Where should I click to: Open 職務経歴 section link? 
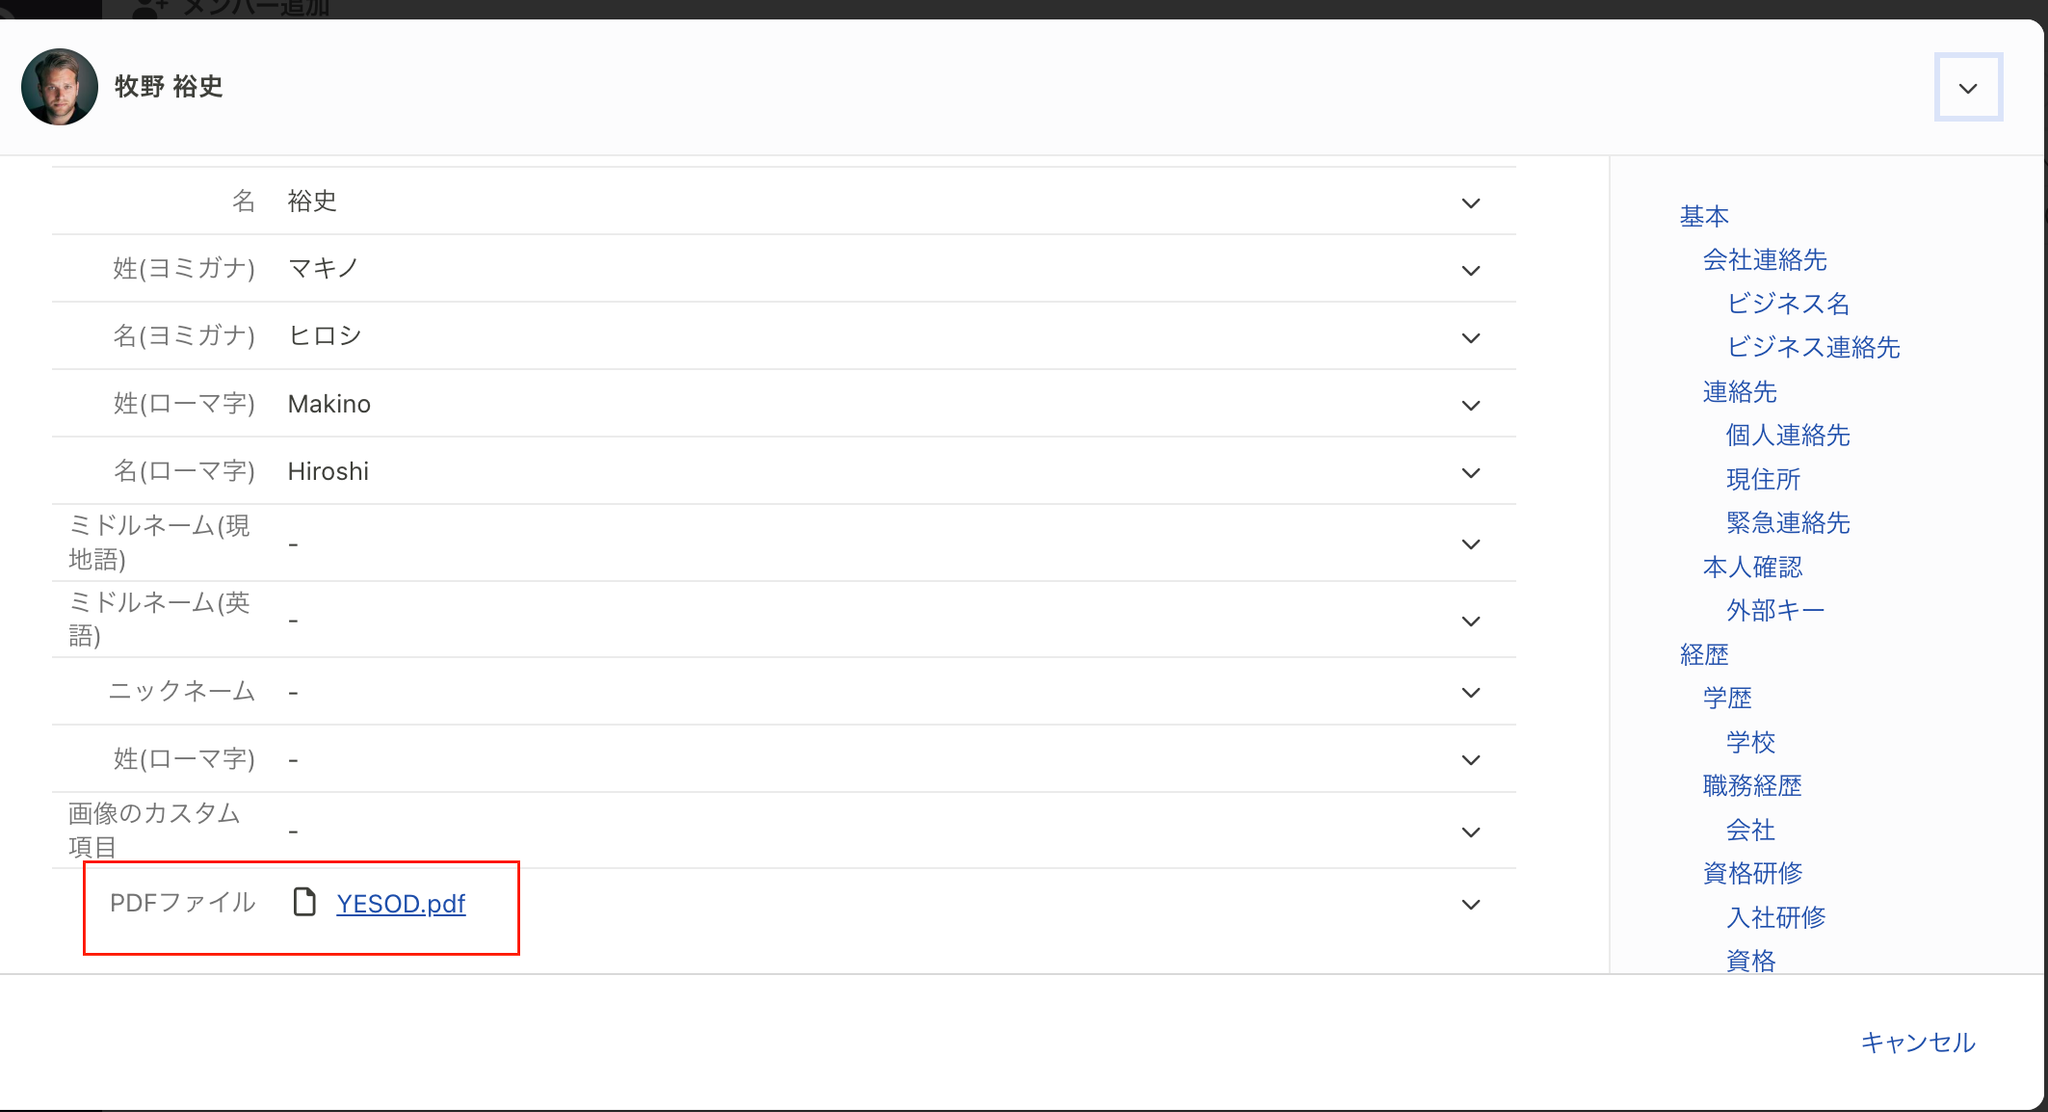(1752, 786)
